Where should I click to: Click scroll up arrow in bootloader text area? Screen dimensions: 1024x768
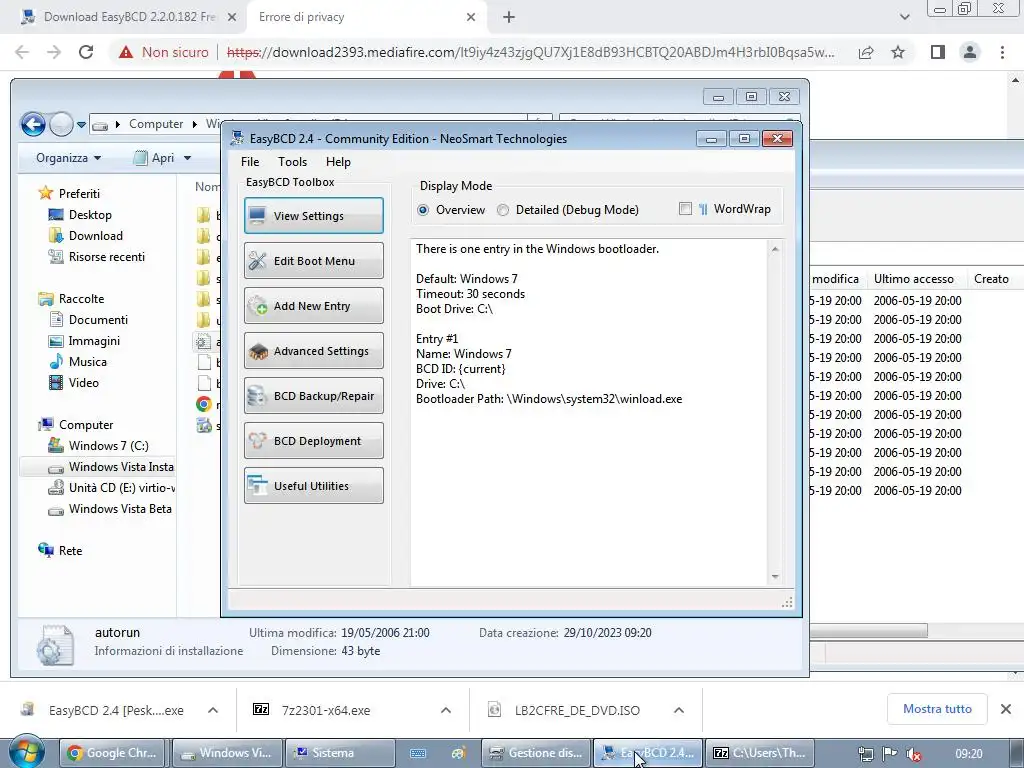tap(775, 249)
